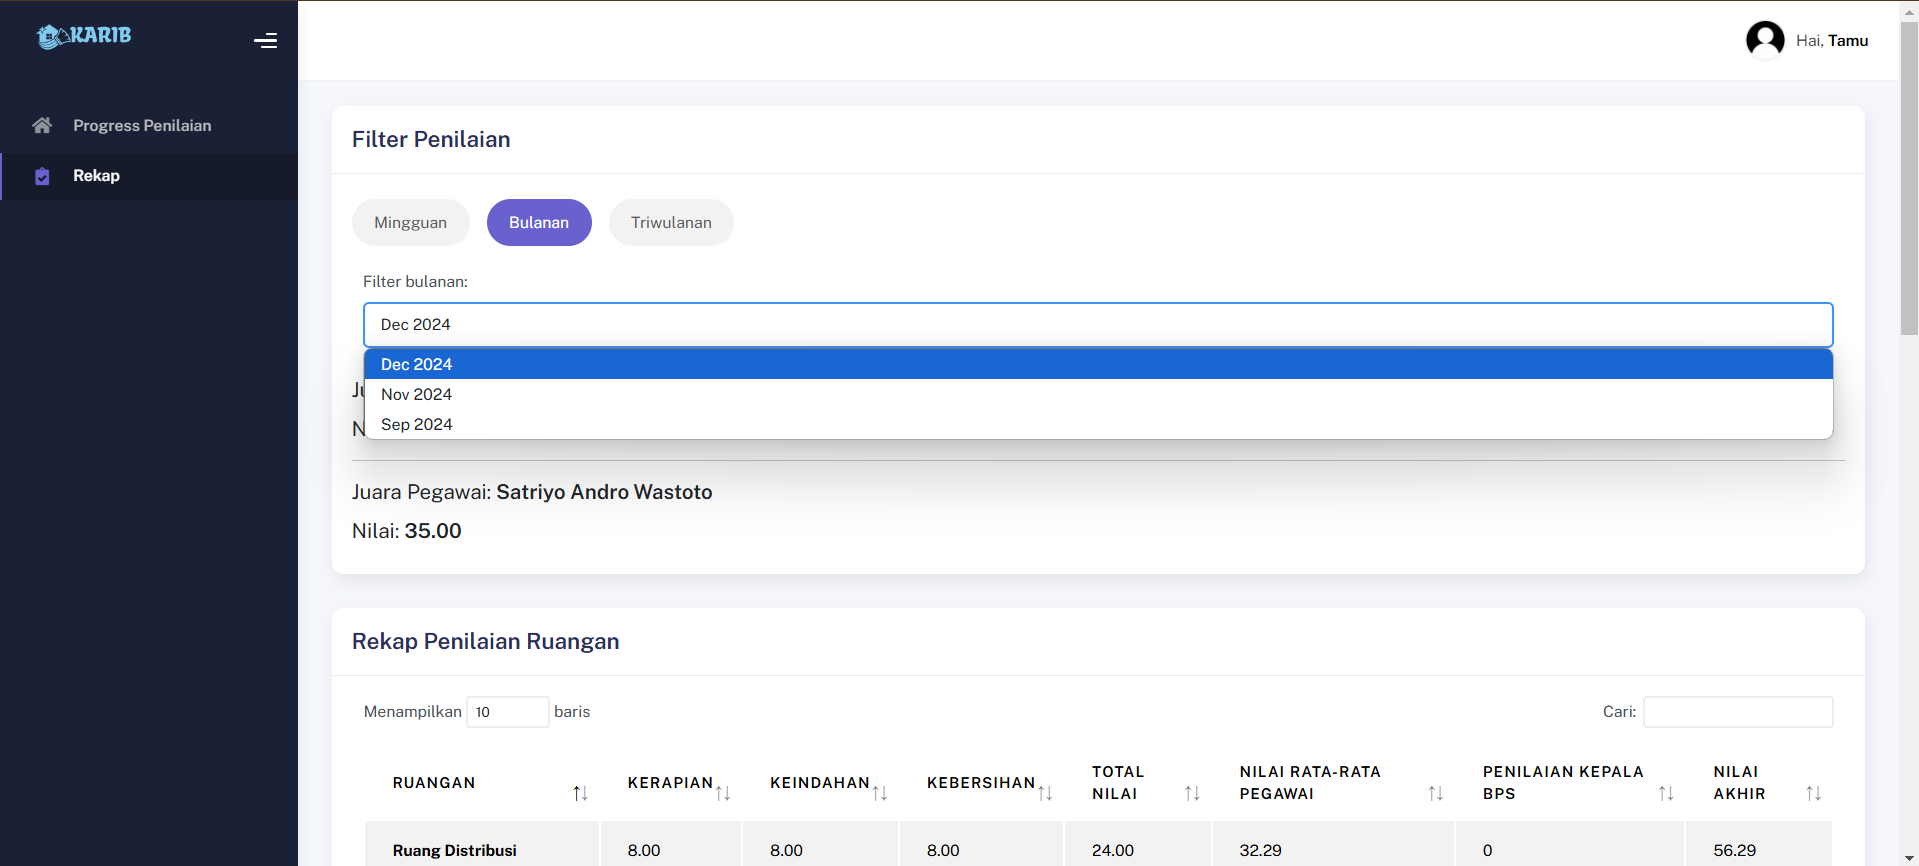
Task: Sort table by Ruangan column arrows
Action: pos(580,793)
